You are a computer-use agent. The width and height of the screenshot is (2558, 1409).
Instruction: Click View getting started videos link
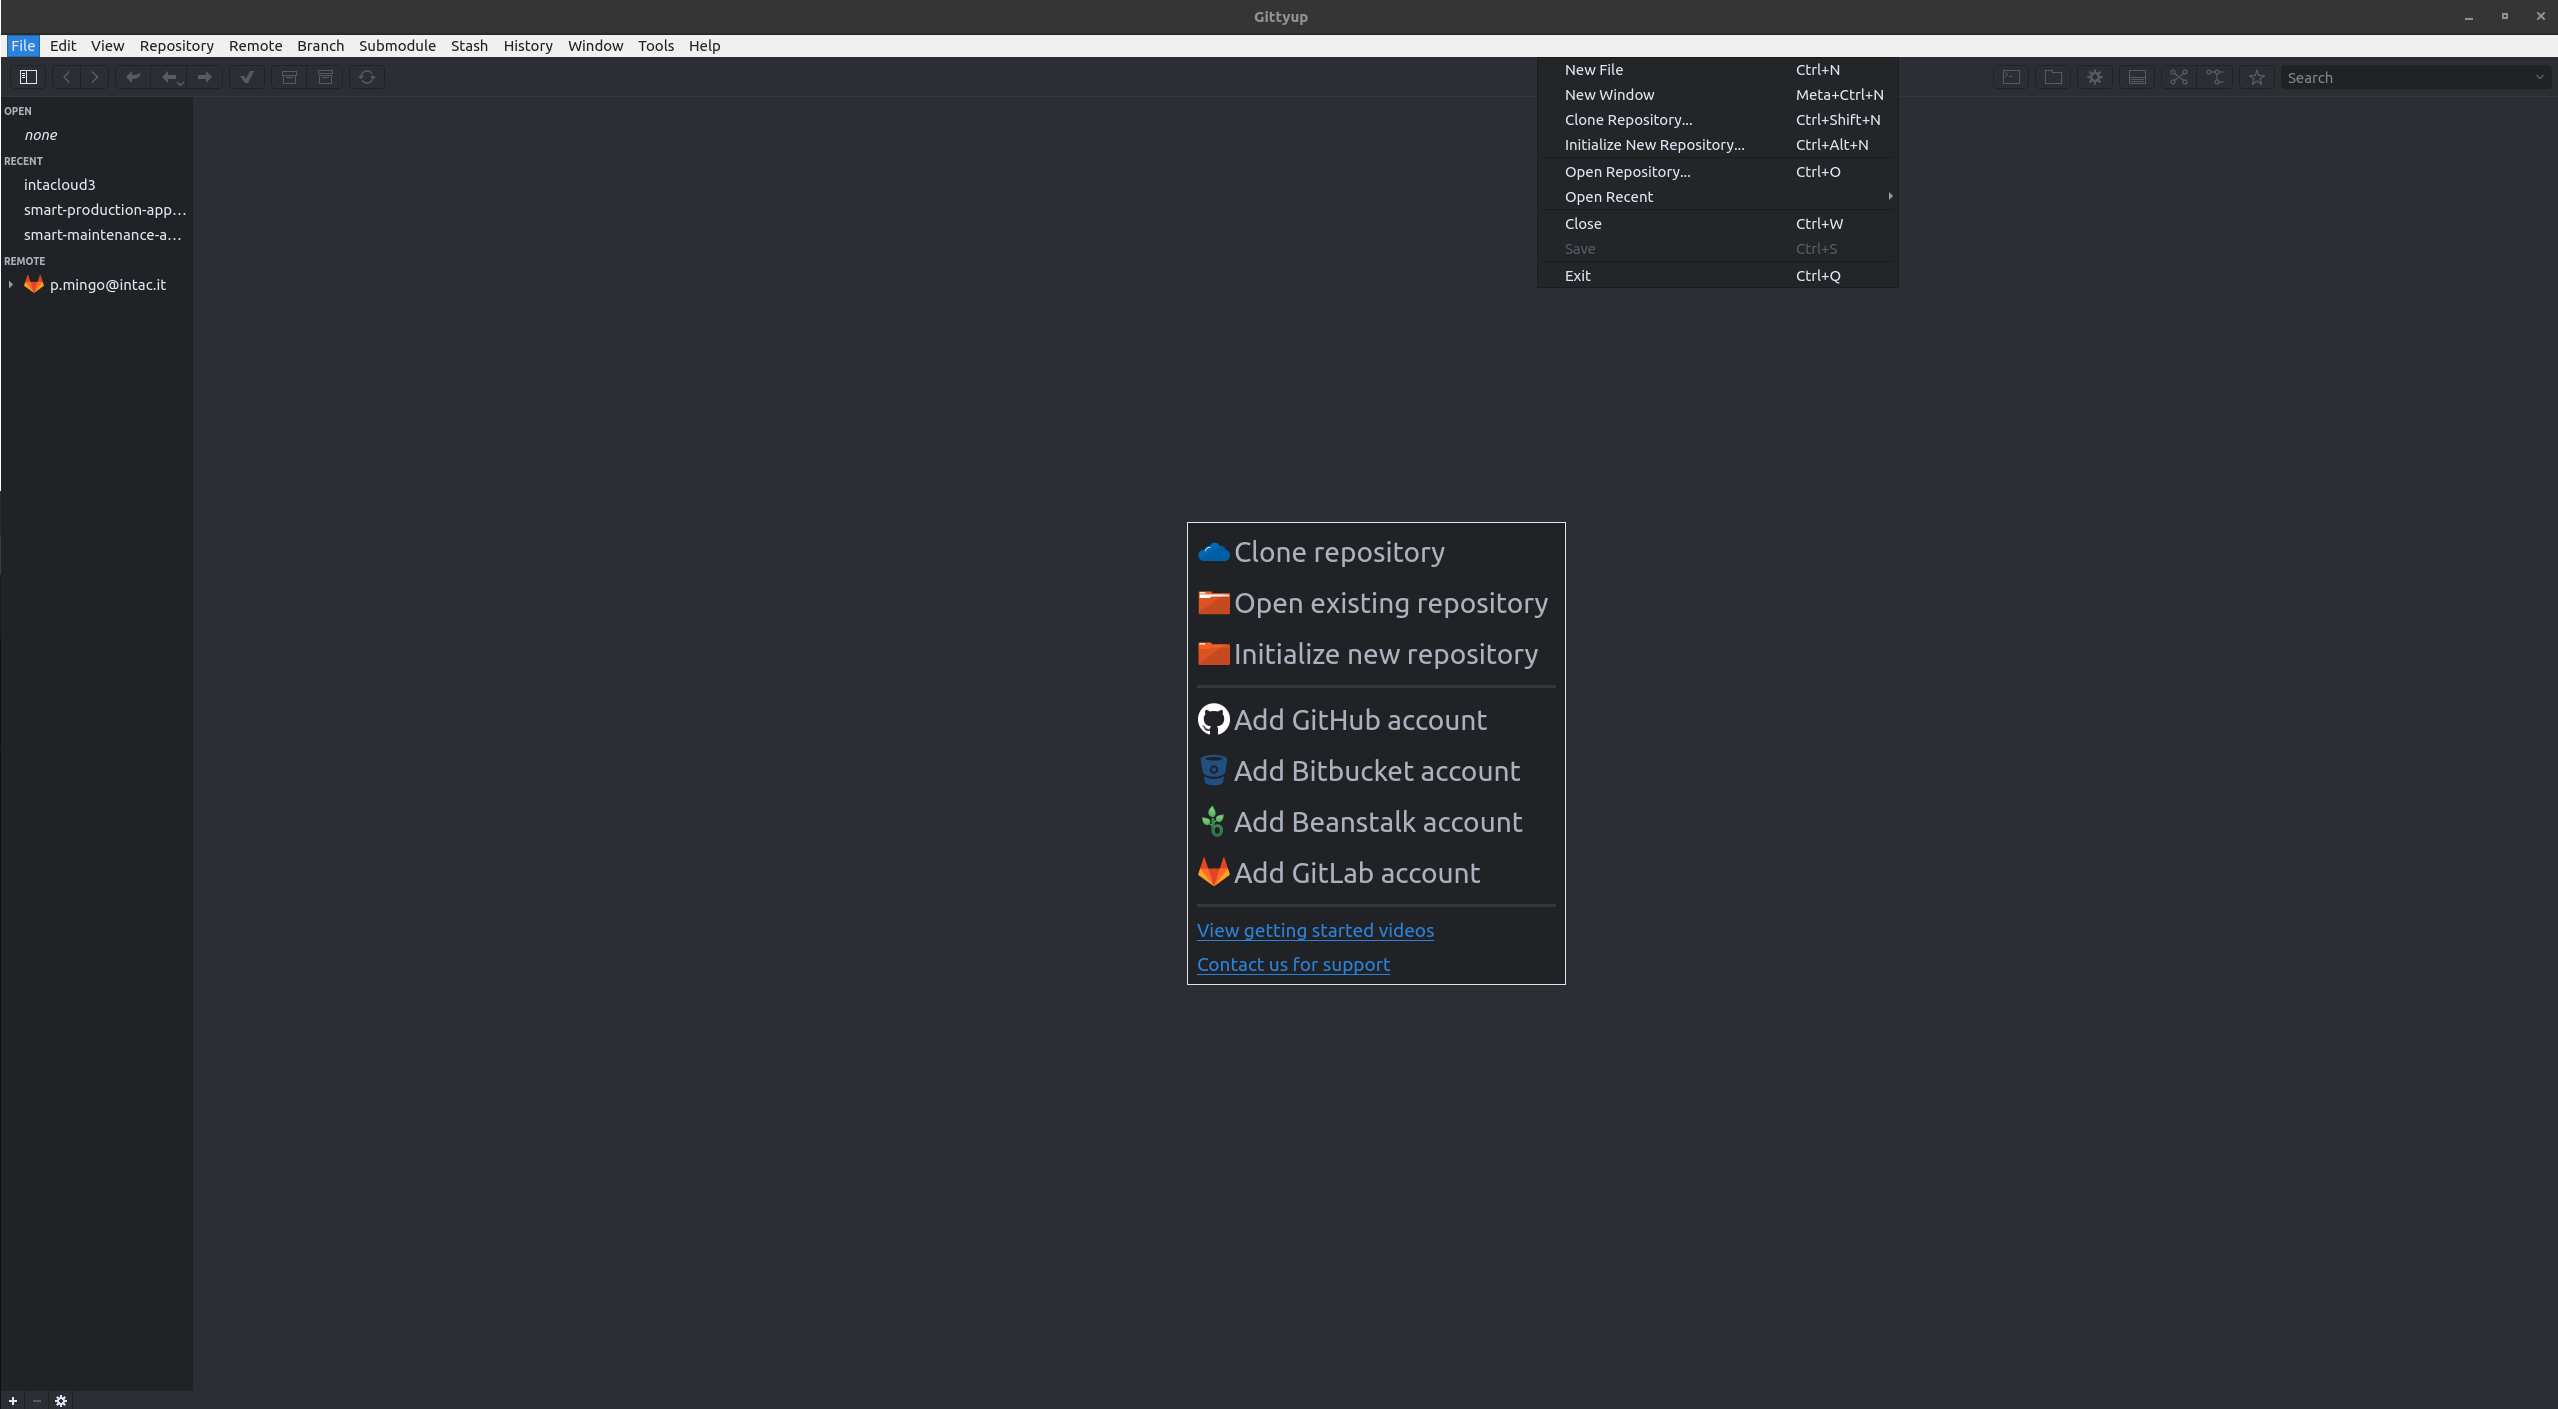coord(1315,930)
